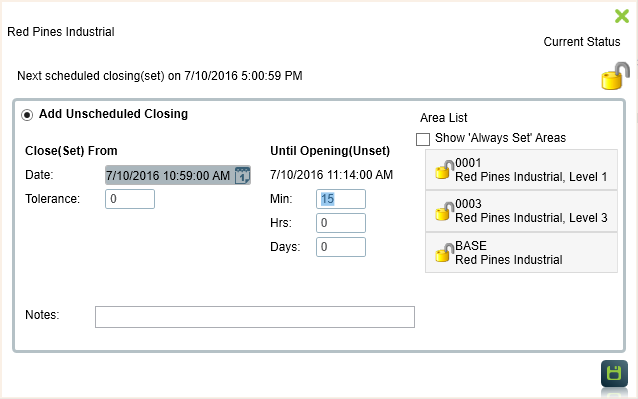This screenshot has height=399, width=638.
Task: Click the padlock icon for area 0003
Action: (x=444, y=211)
